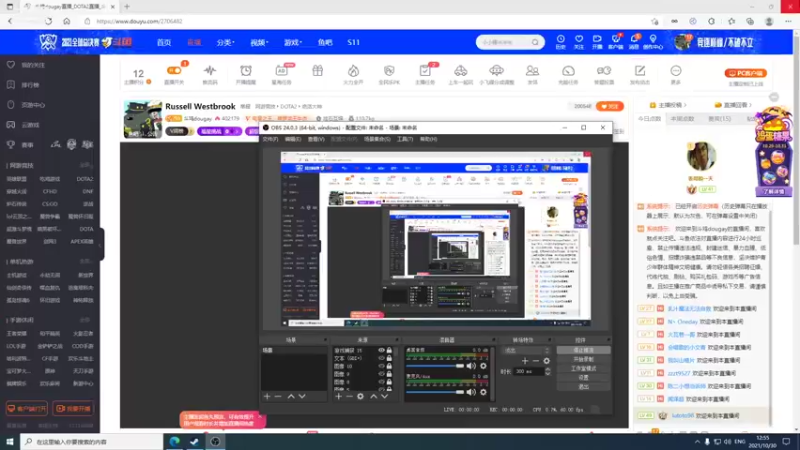
Task: Open the waveform sound icon in toolbar
Action: click(210, 71)
